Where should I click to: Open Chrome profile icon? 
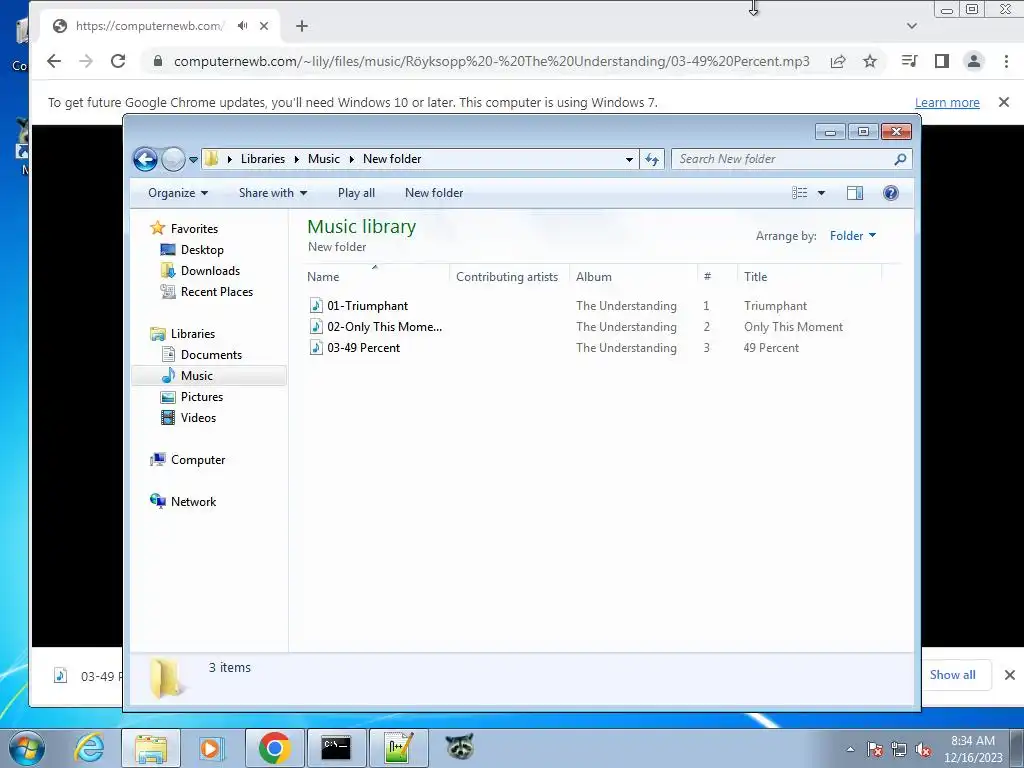974,61
